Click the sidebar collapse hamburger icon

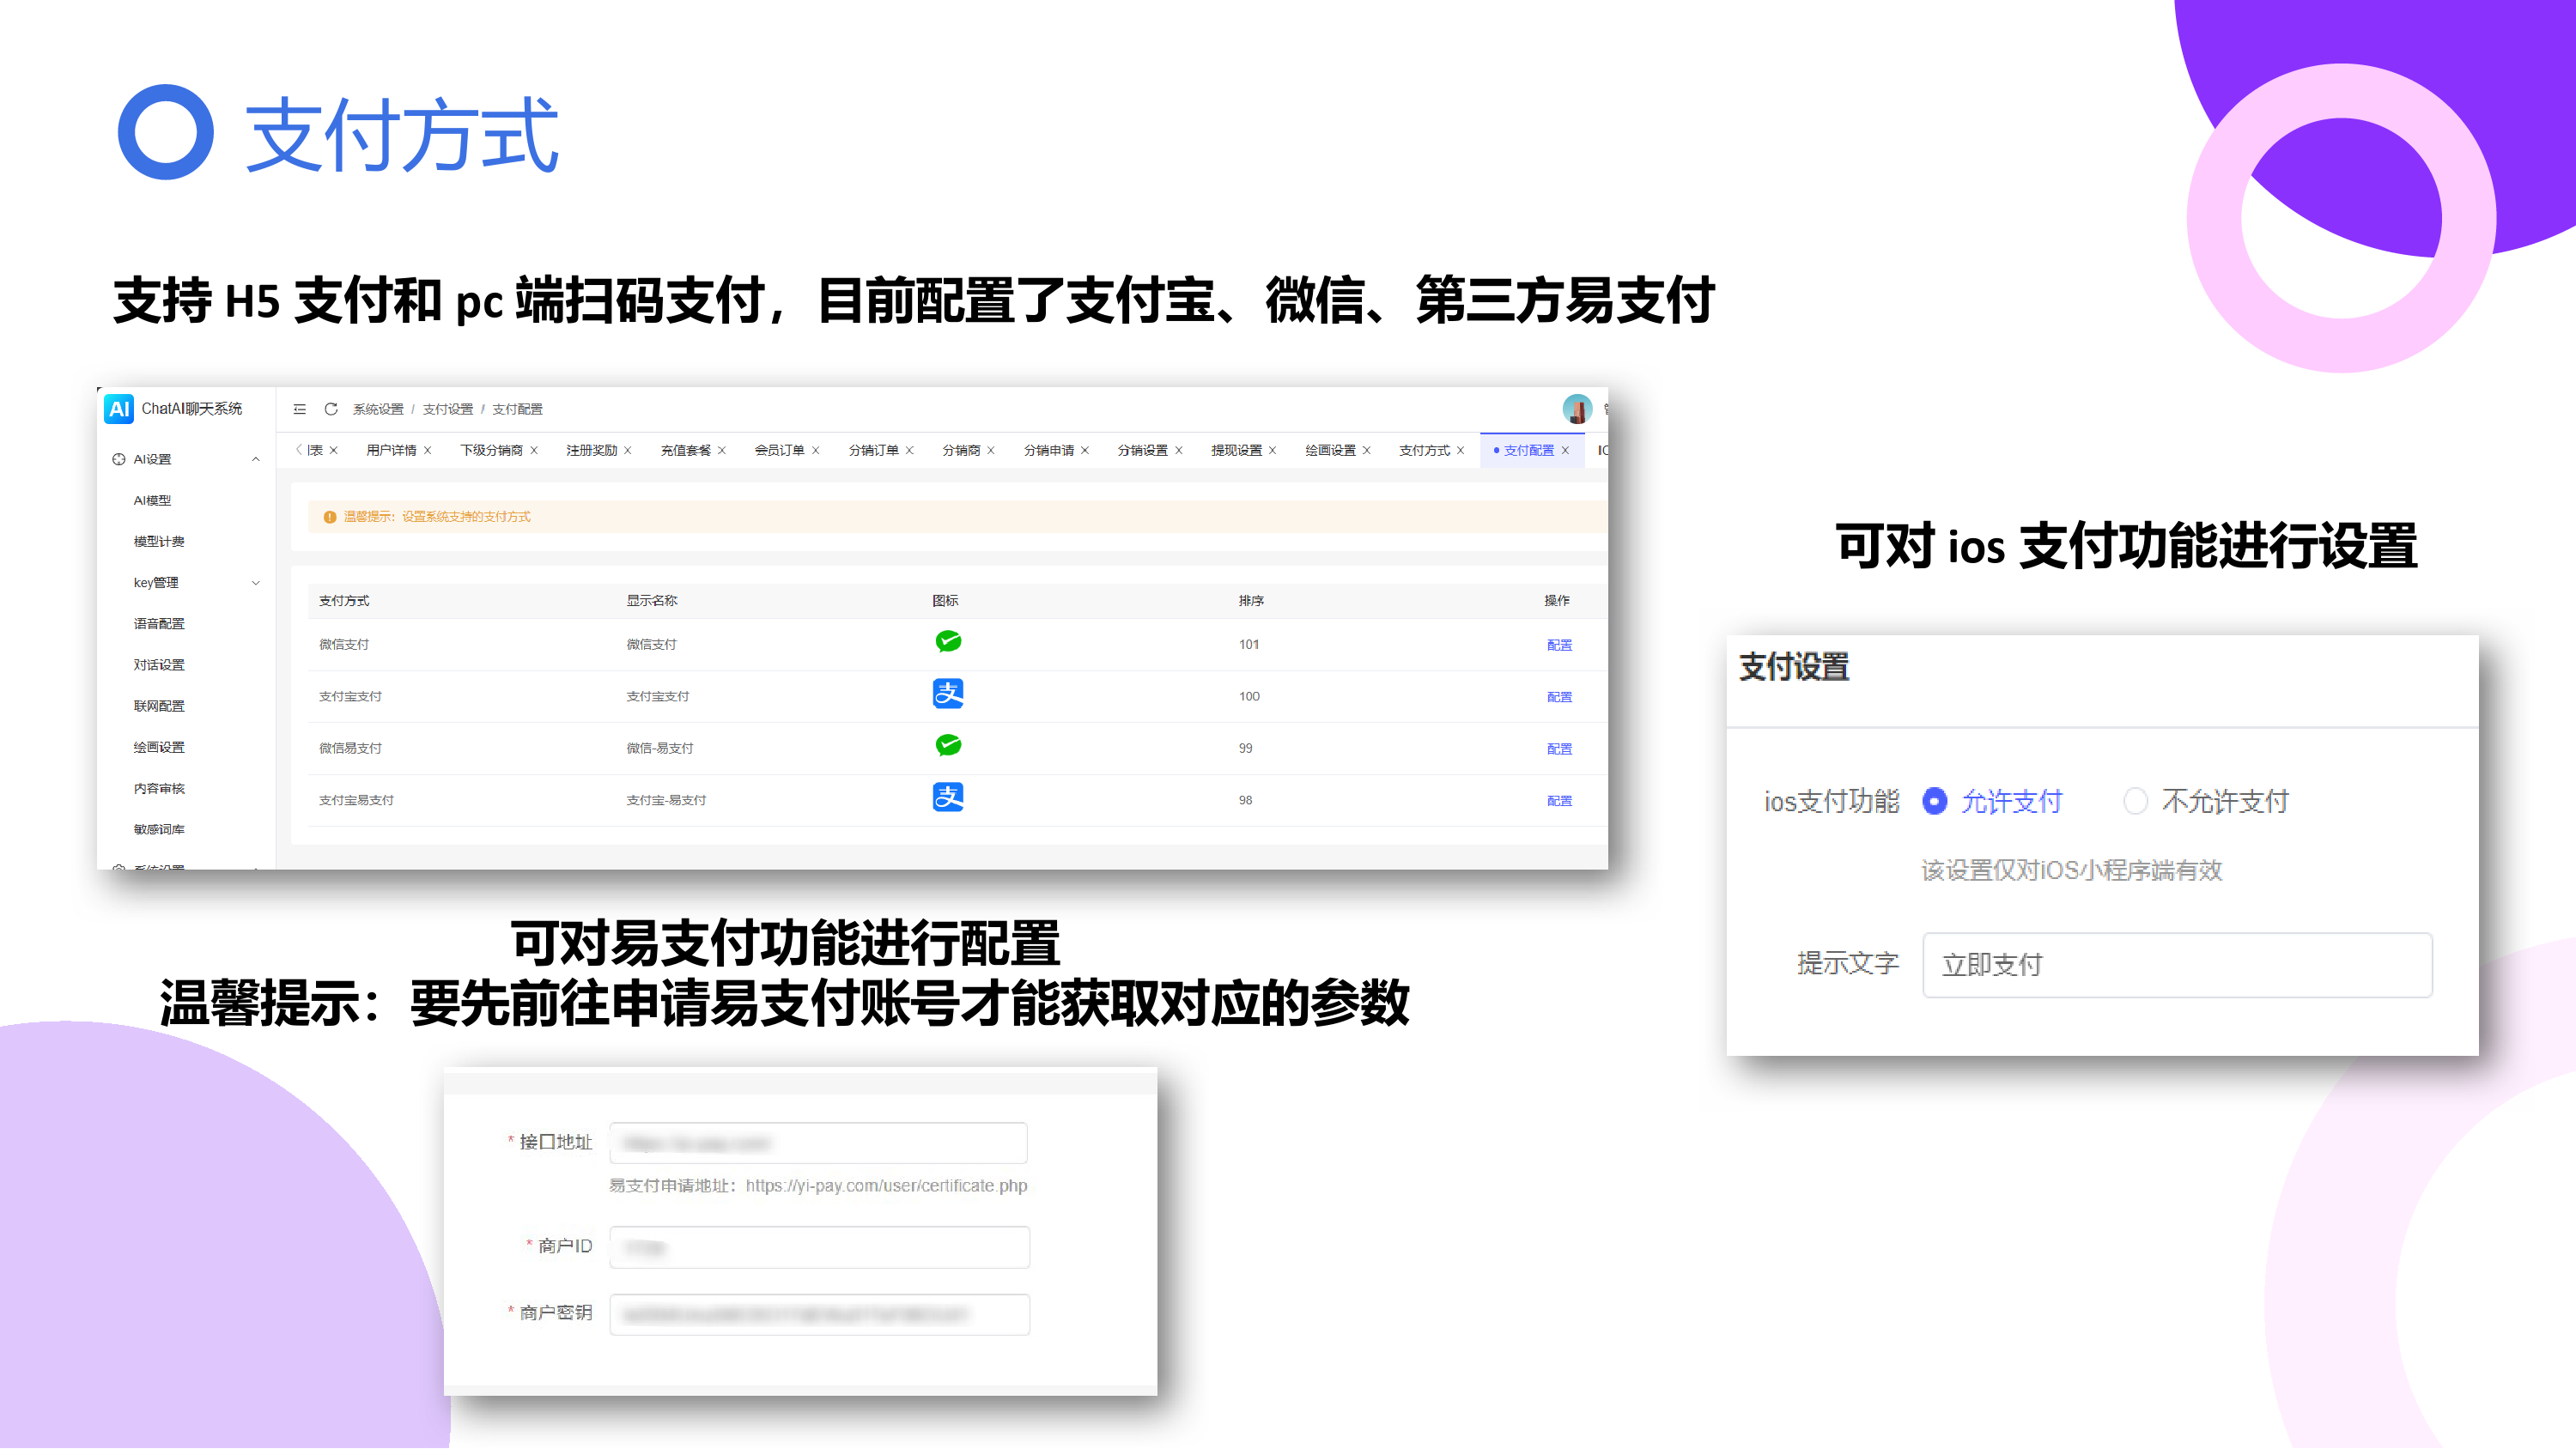pos(299,409)
